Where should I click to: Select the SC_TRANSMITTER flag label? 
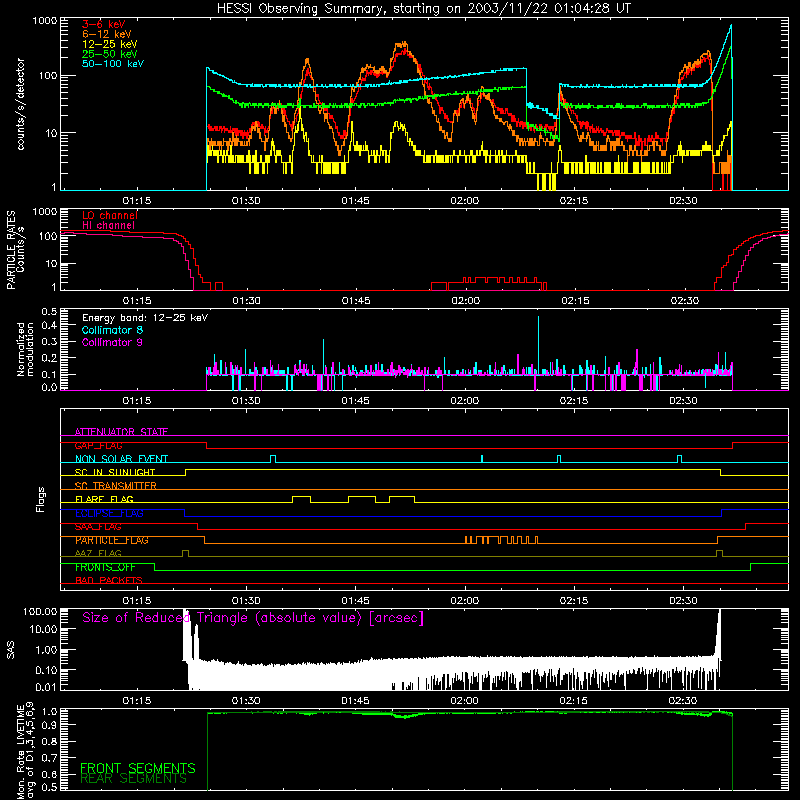coord(116,486)
